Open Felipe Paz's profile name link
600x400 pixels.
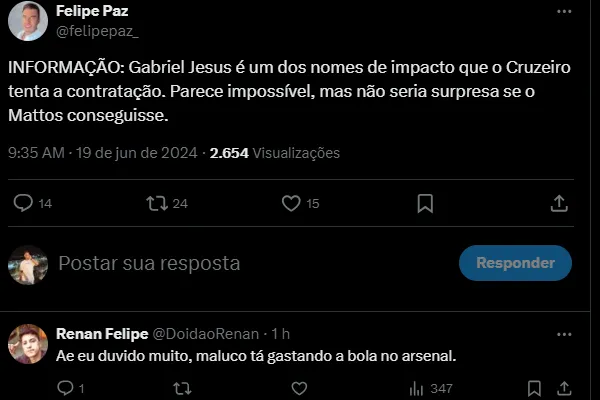[92, 11]
